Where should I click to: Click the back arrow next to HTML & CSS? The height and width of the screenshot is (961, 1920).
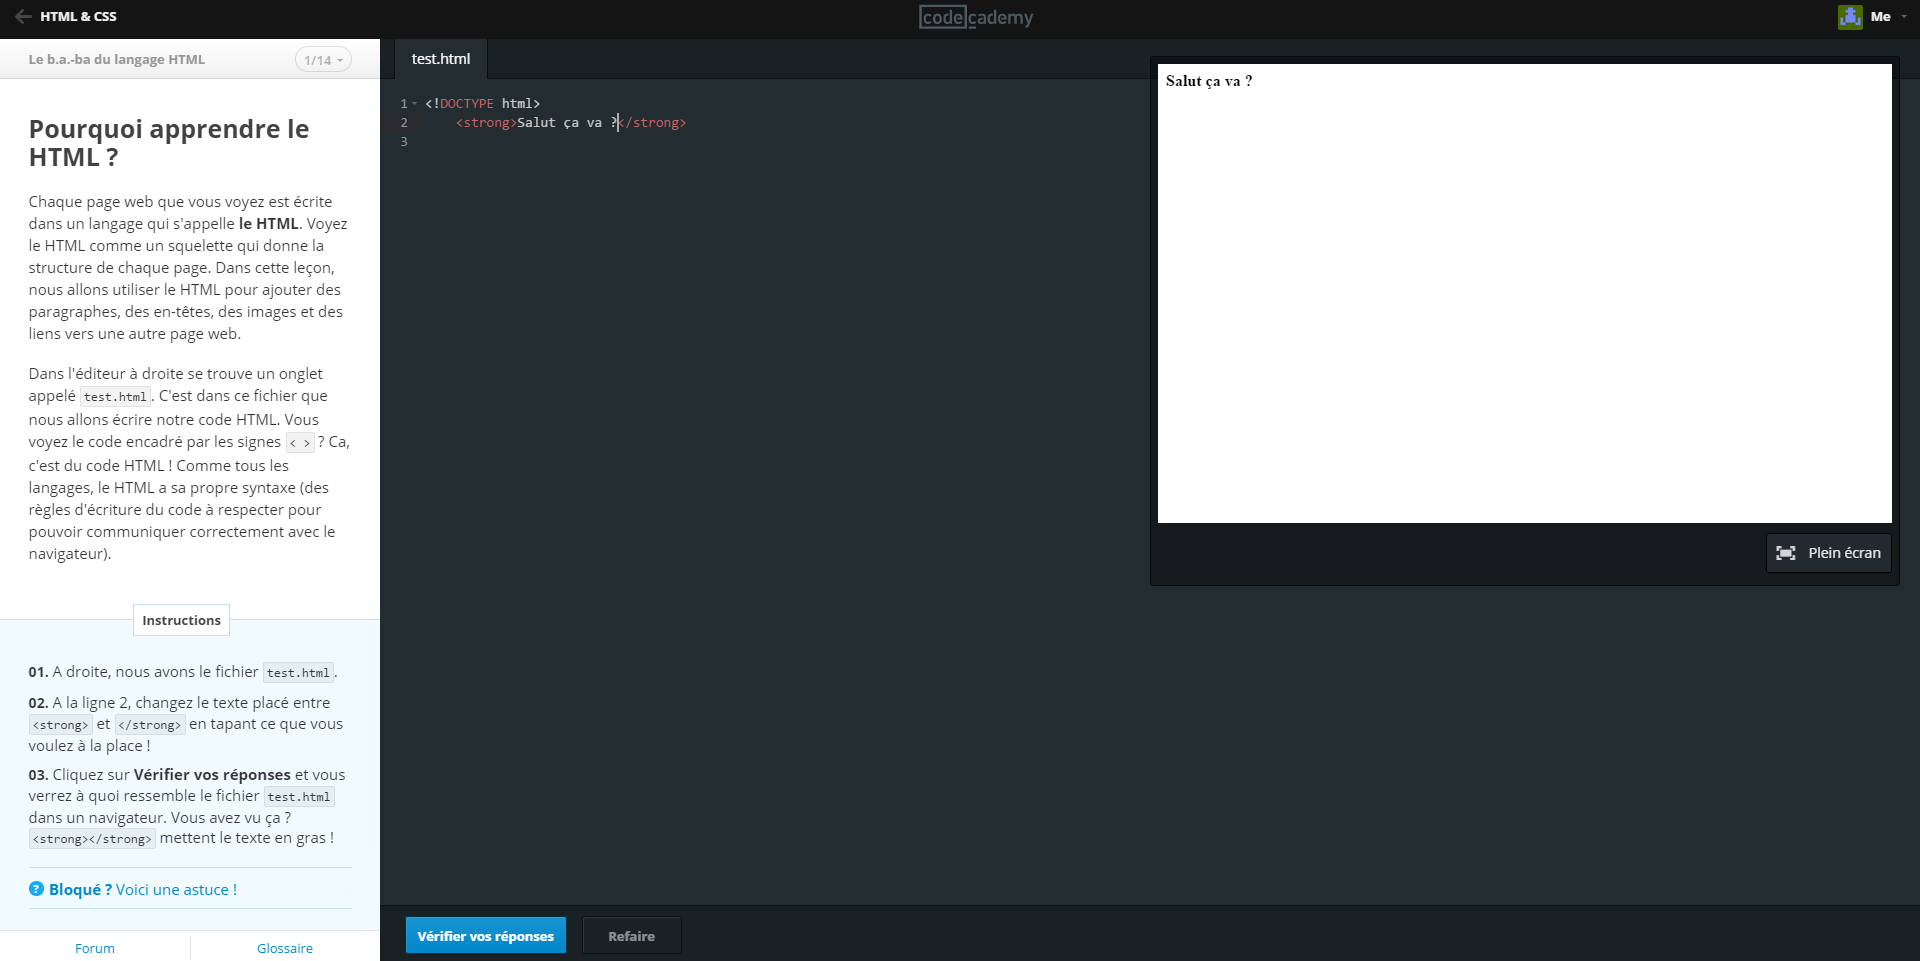[23, 17]
